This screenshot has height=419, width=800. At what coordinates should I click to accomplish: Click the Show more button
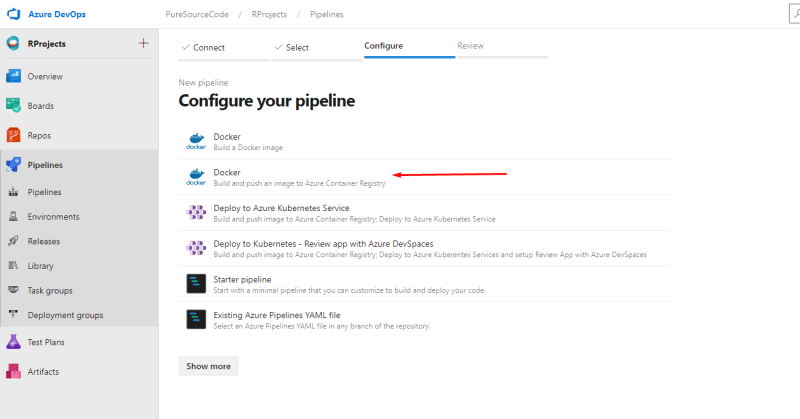pyautogui.click(x=208, y=366)
